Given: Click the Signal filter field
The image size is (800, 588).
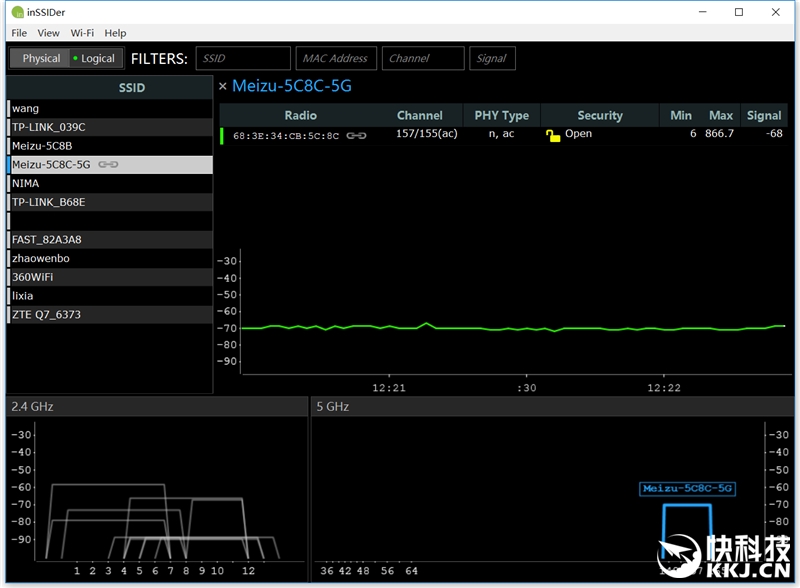Looking at the screenshot, I should pyautogui.click(x=491, y=58).
